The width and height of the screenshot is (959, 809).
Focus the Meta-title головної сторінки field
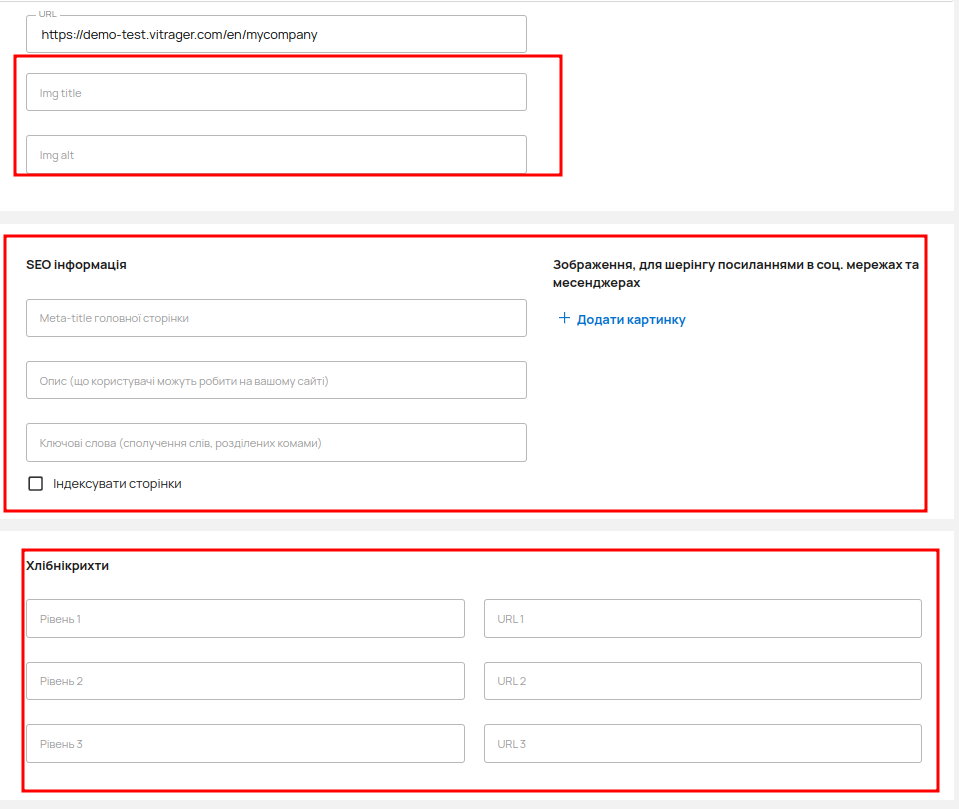pos(276,318)
